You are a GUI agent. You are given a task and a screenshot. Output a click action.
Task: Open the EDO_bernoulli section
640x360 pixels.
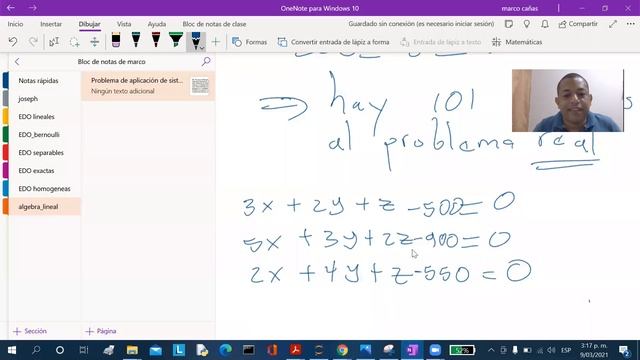[x=44, y=135]
